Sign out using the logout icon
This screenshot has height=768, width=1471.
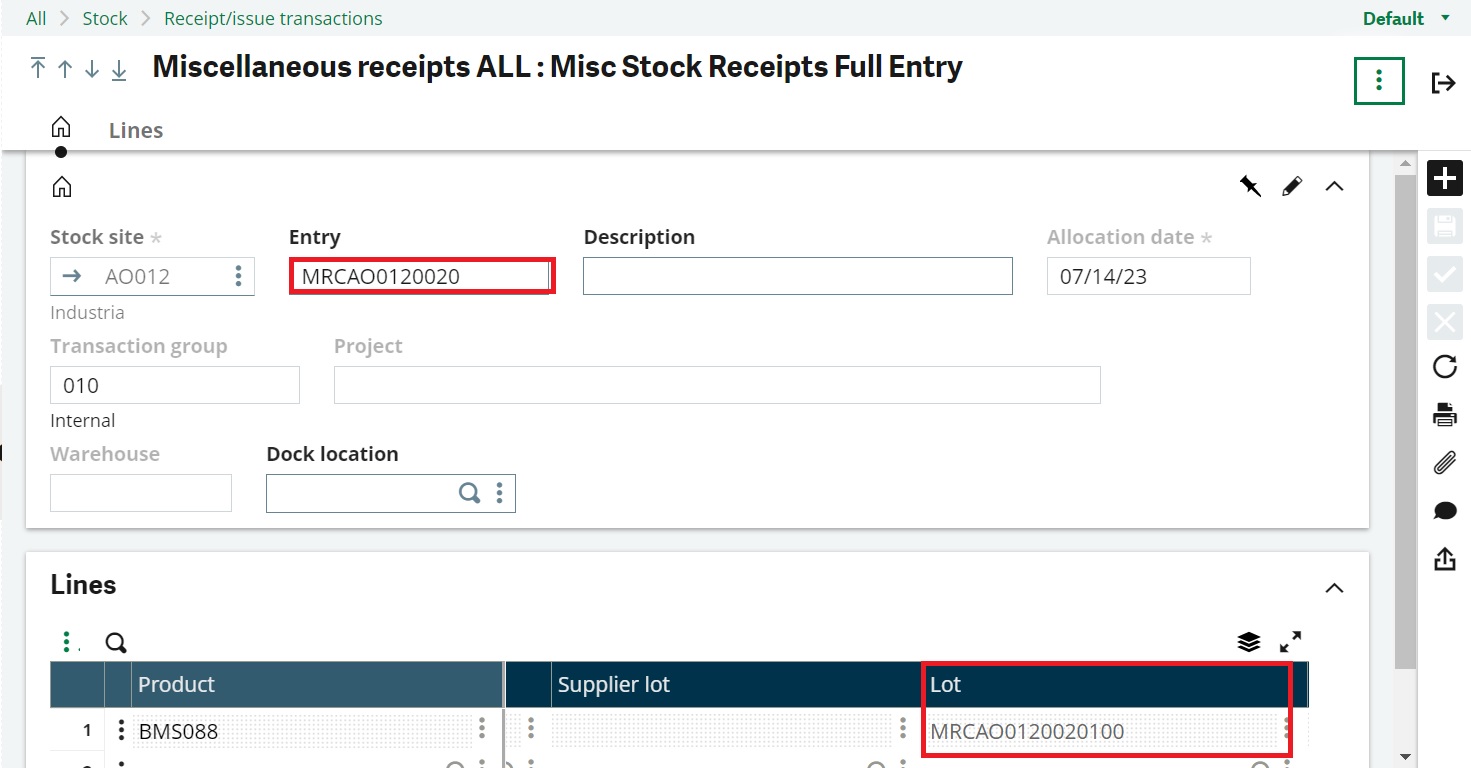point(1444,82)
